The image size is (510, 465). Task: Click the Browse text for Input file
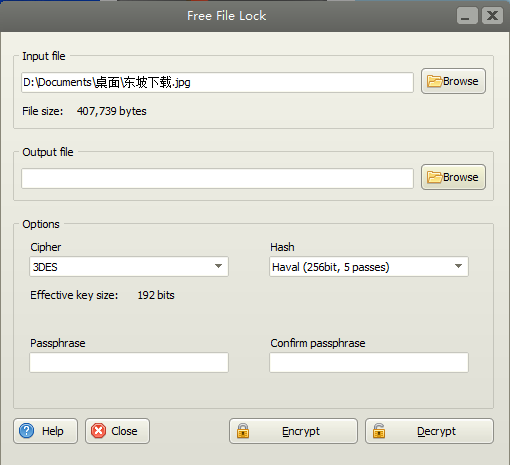(x=461, y=81)
